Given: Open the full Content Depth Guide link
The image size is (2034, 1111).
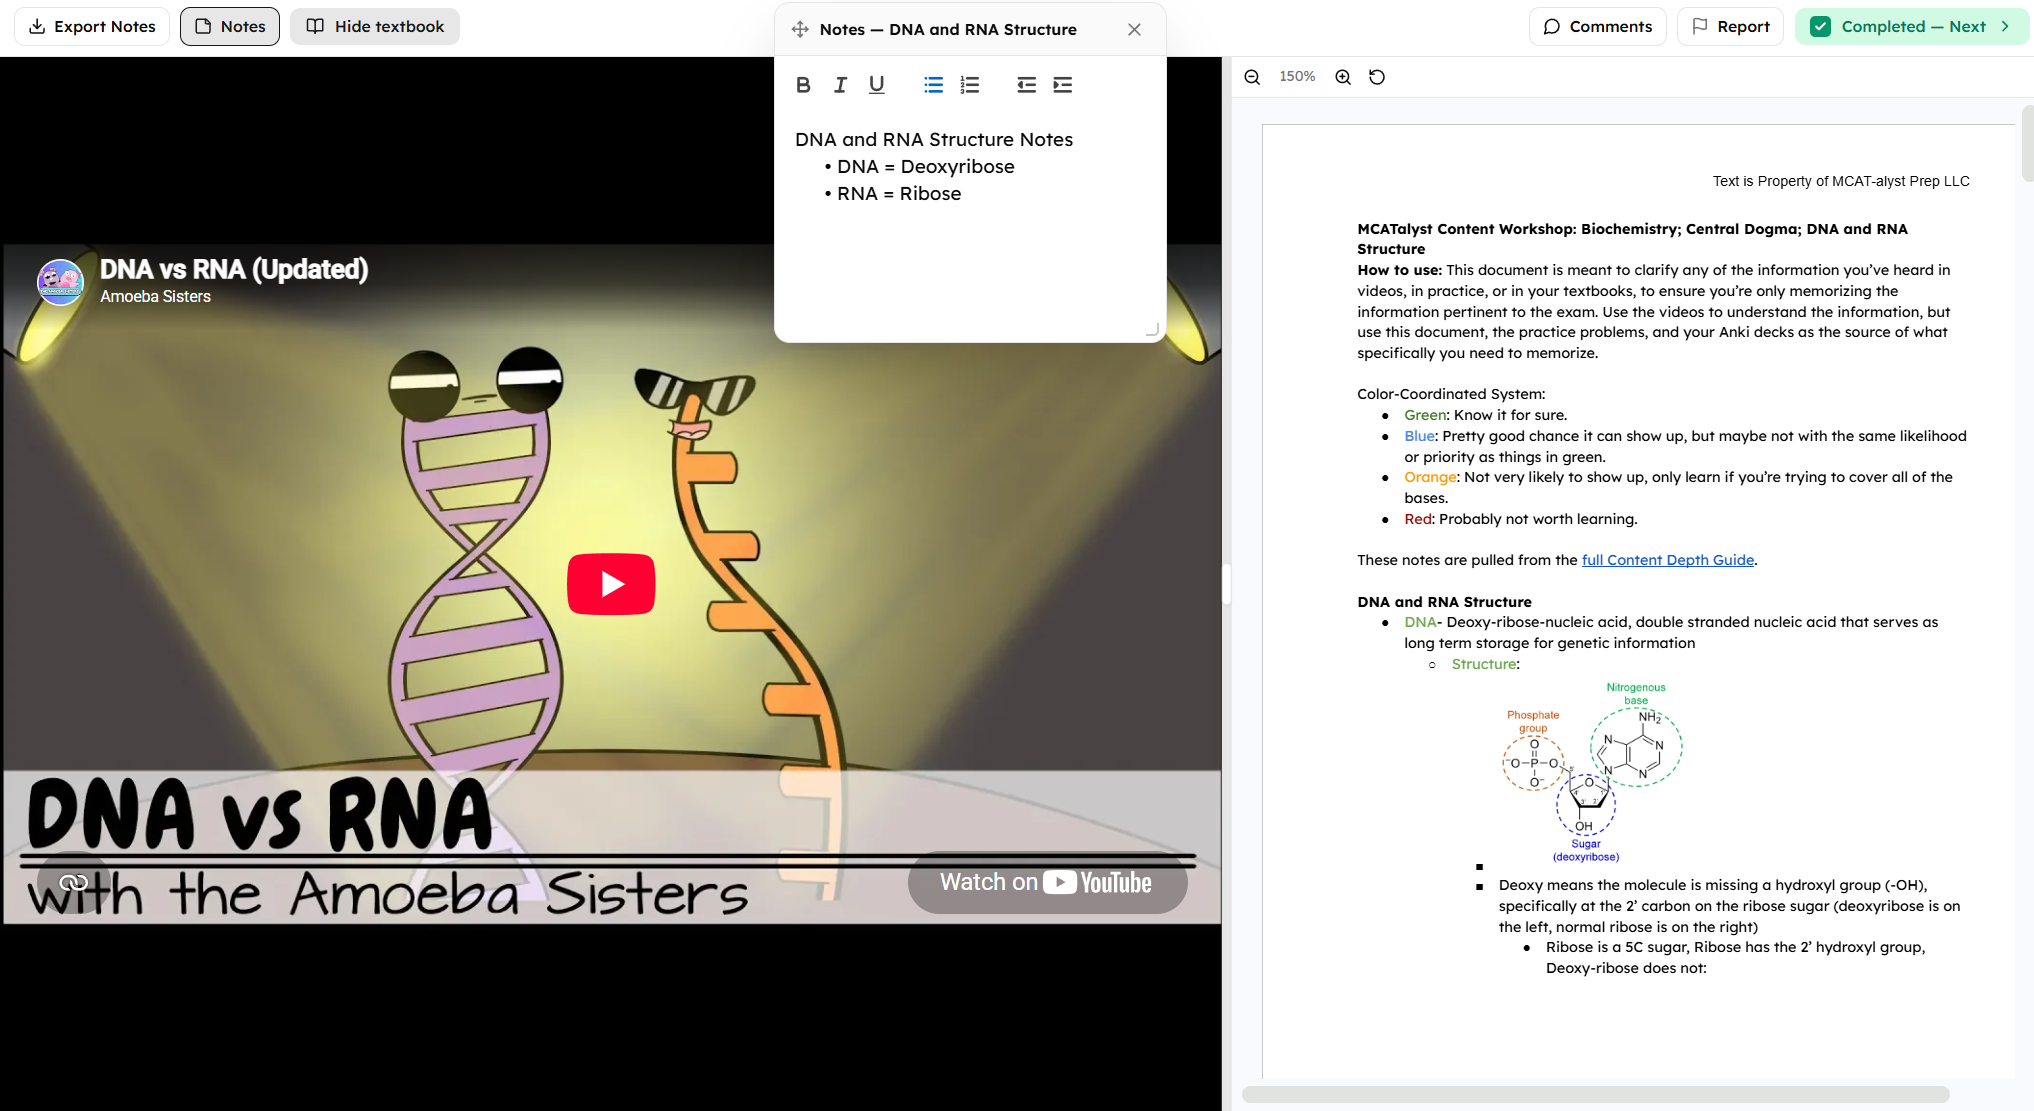Looking at the screenshot, I should point(1668,561).
